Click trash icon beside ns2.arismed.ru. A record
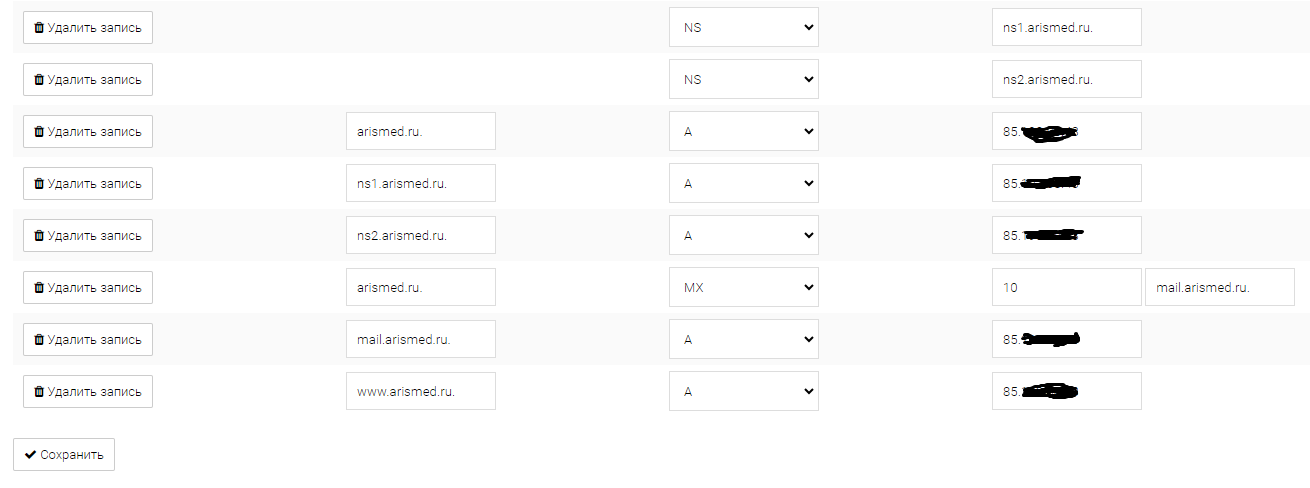 point(39,236)
